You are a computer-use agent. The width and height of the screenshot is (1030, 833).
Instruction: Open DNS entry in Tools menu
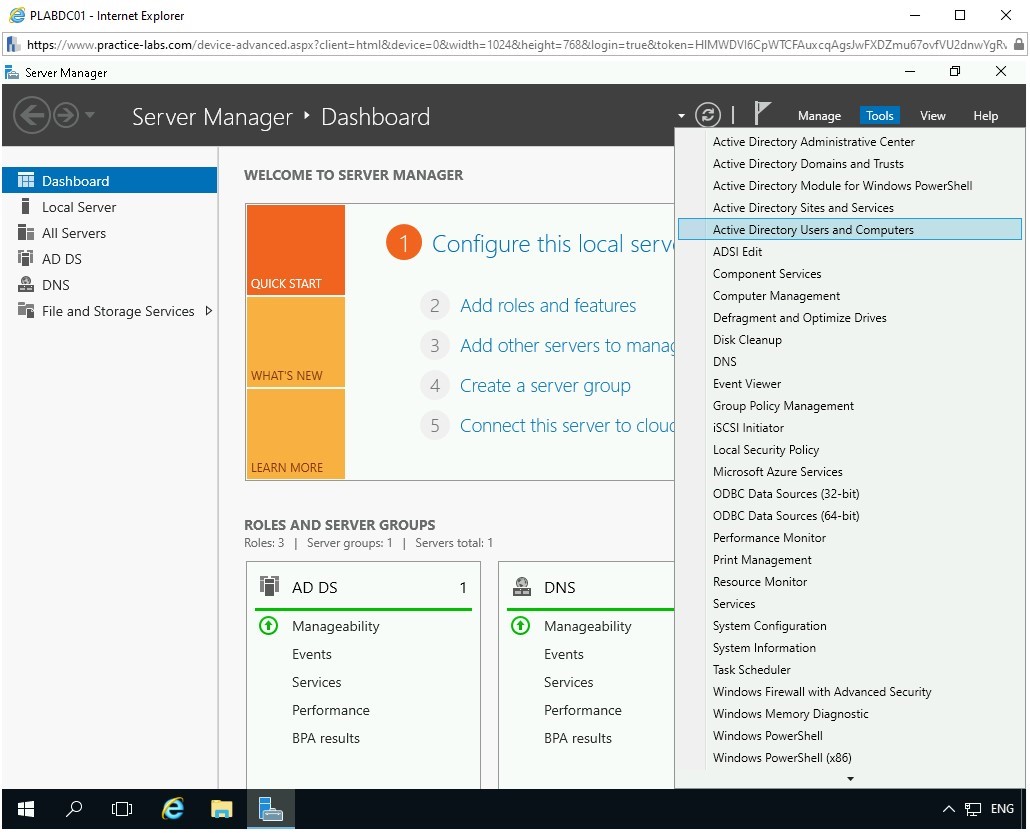(x=850, y=362)
